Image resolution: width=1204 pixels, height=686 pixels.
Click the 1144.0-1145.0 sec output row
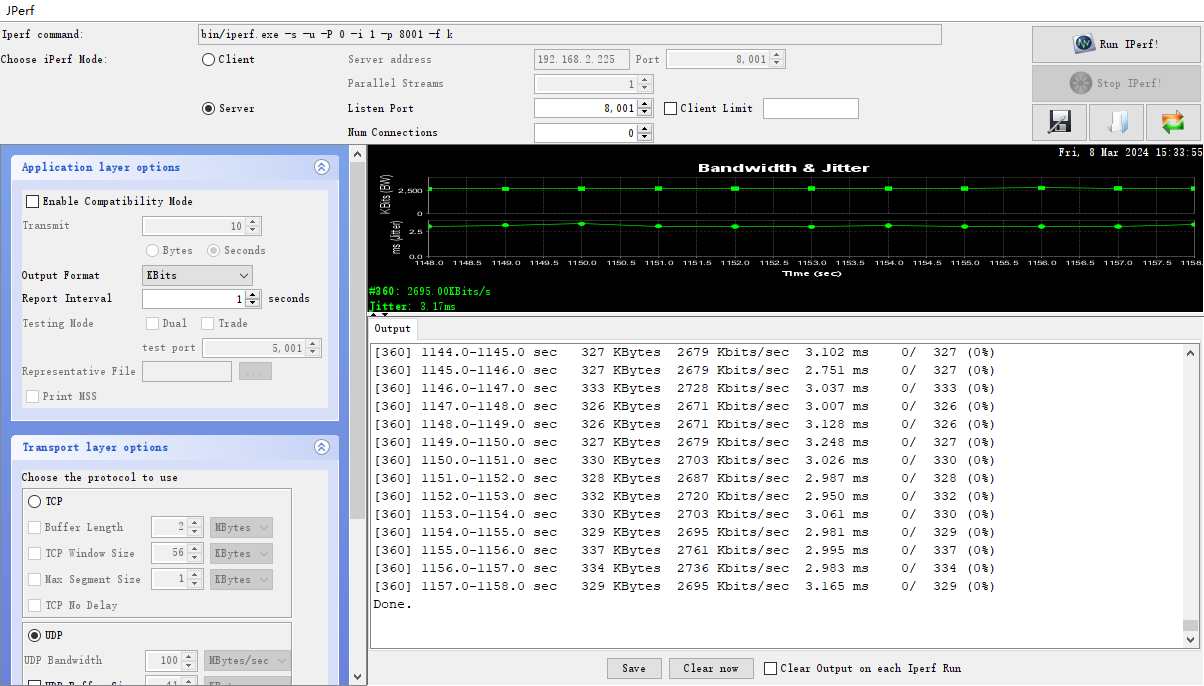(x=684, y=352)
